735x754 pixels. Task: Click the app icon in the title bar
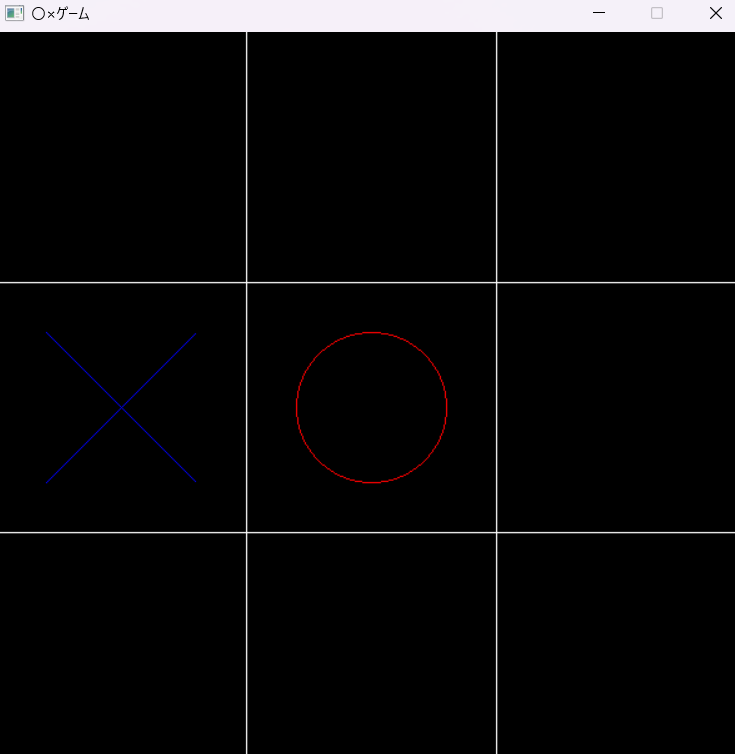(x=14, y=13)
